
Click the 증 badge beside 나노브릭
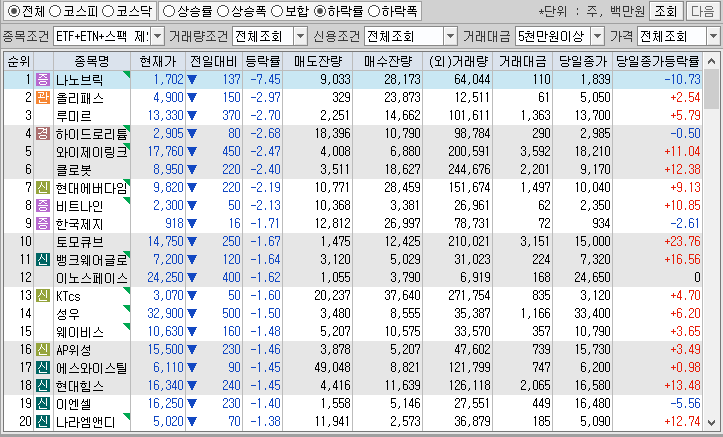[43, 79]
